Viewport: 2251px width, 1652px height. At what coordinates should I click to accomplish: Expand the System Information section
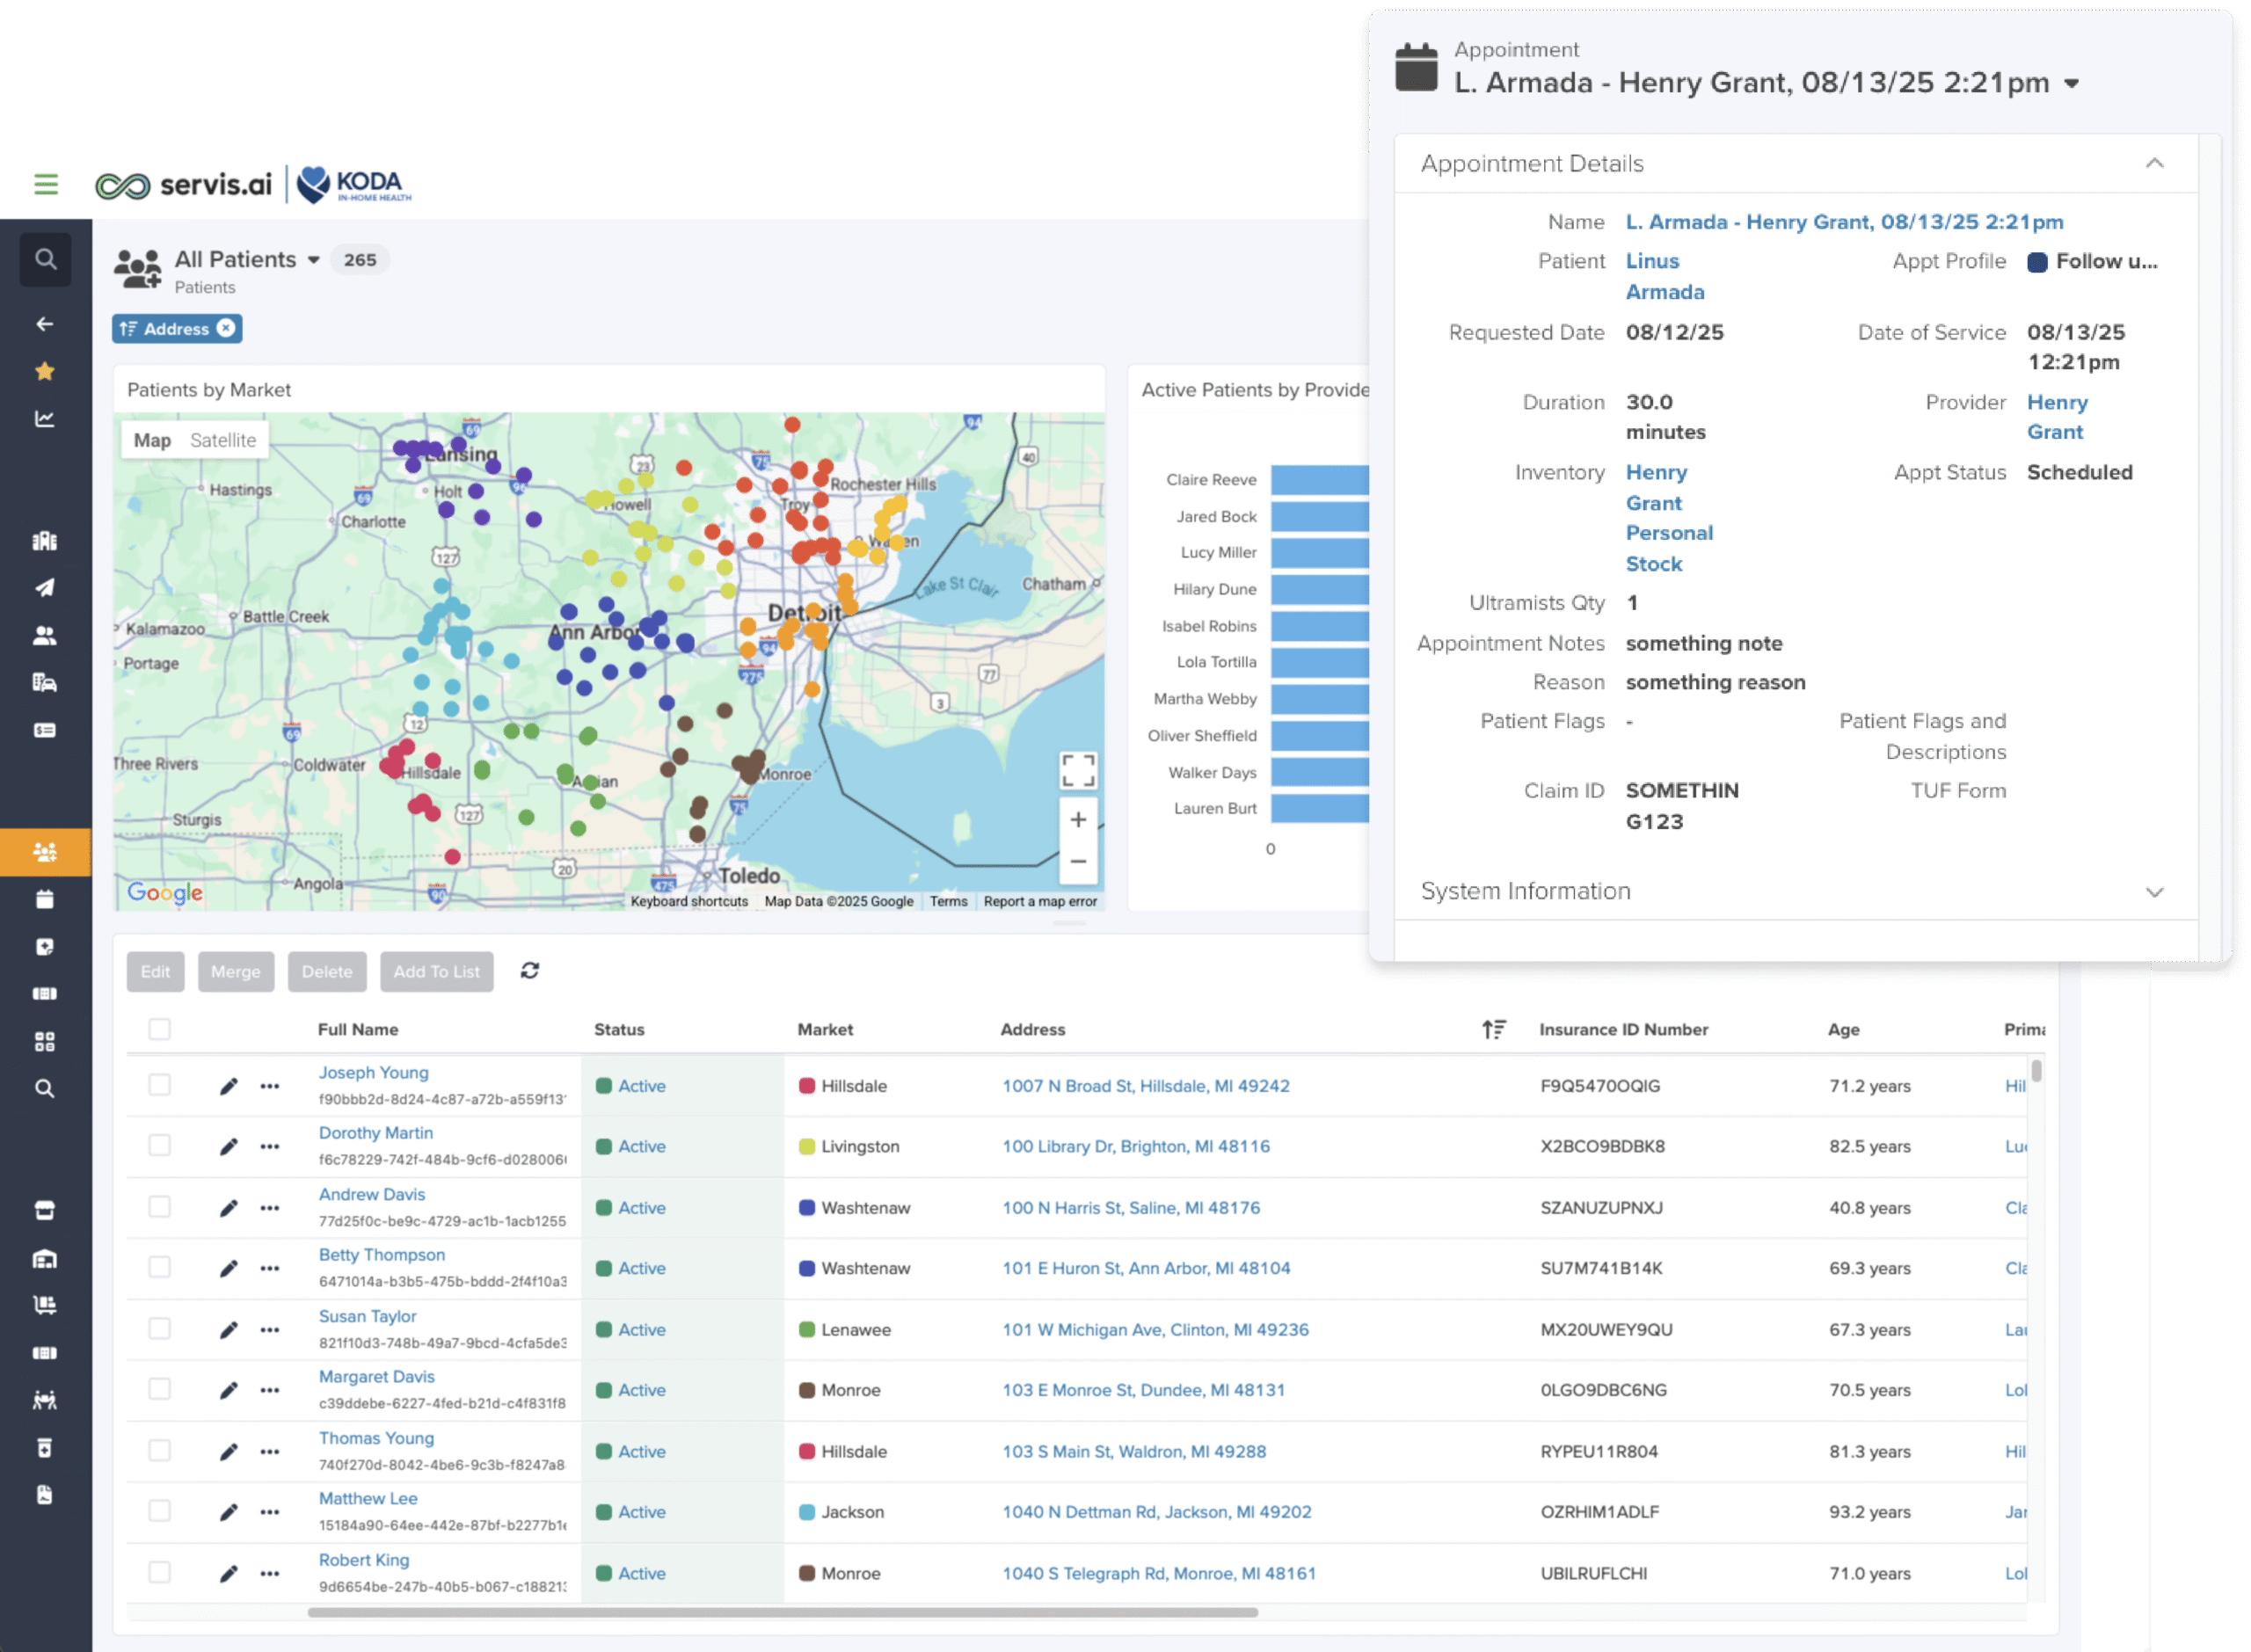(x=2155, y=892)
